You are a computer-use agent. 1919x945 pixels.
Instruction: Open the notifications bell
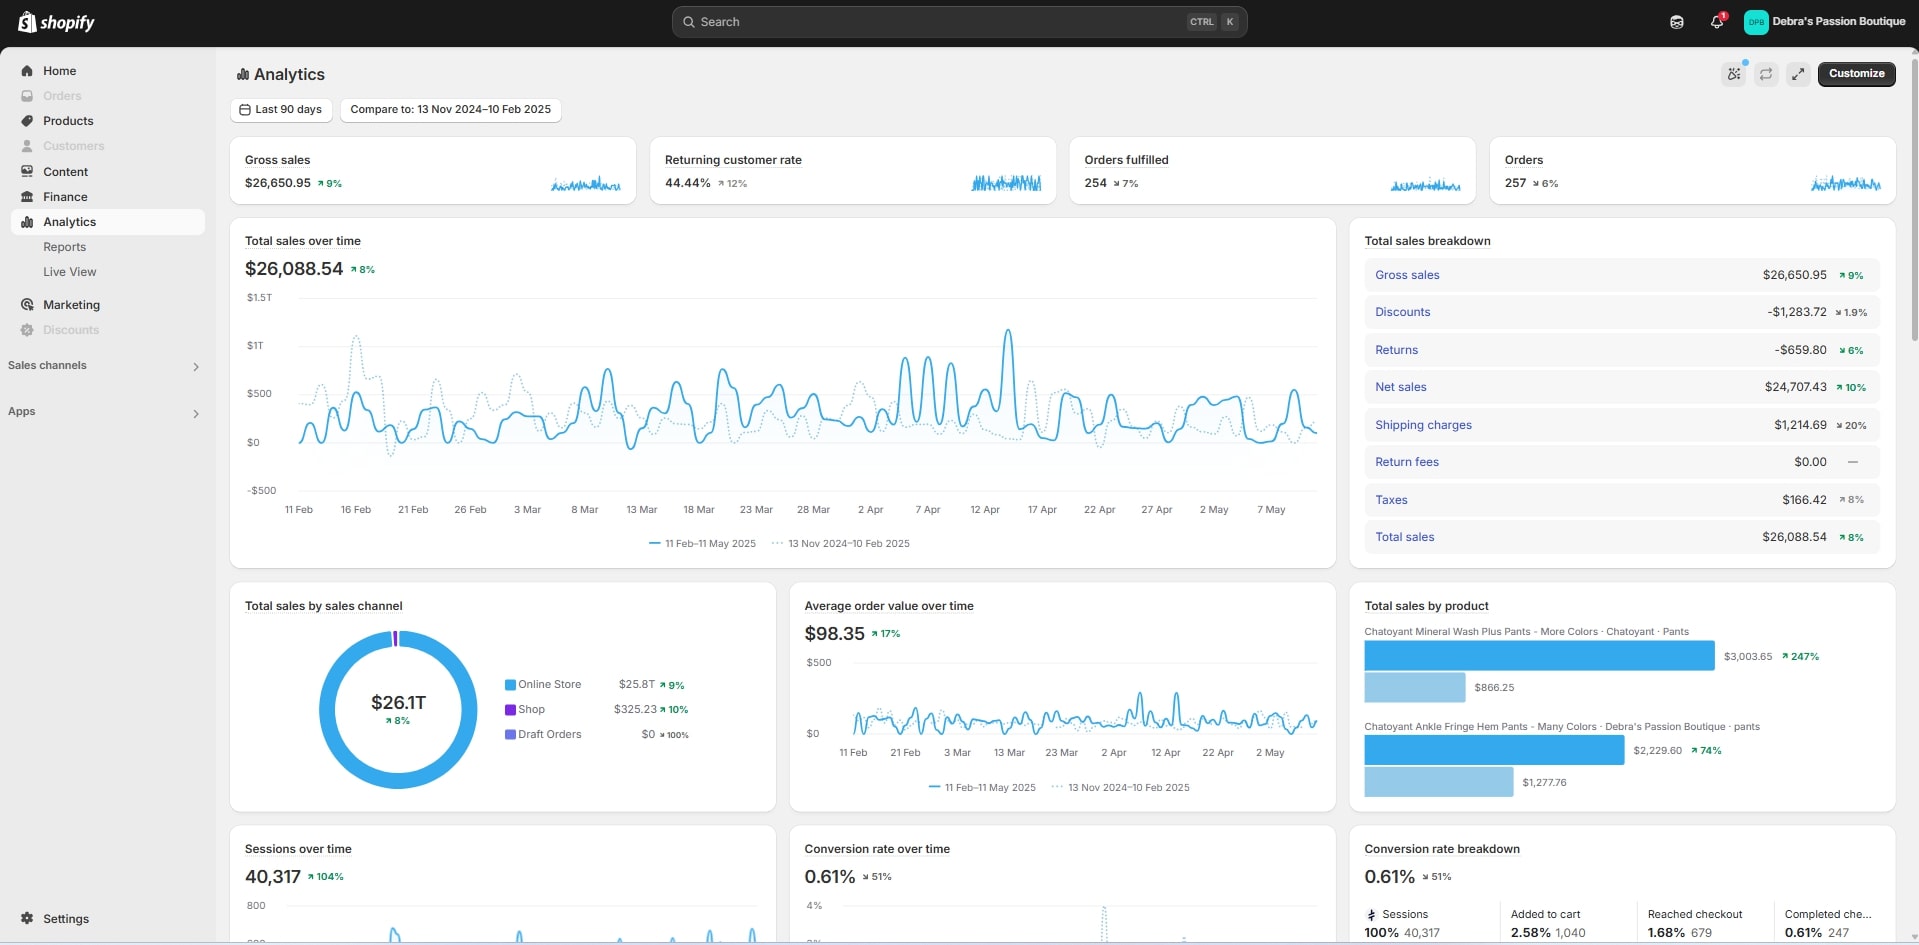(x=1716, y=22)
